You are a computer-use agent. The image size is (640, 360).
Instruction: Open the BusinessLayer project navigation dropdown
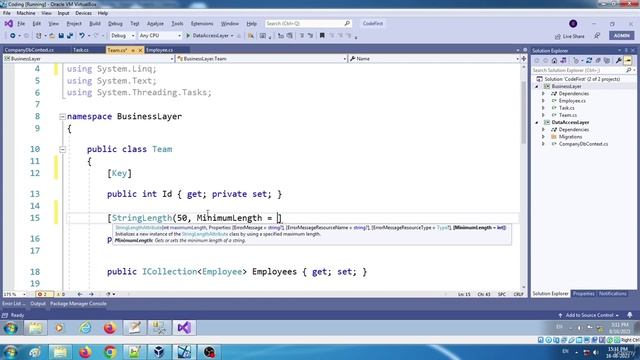click(x=89, y=59)
